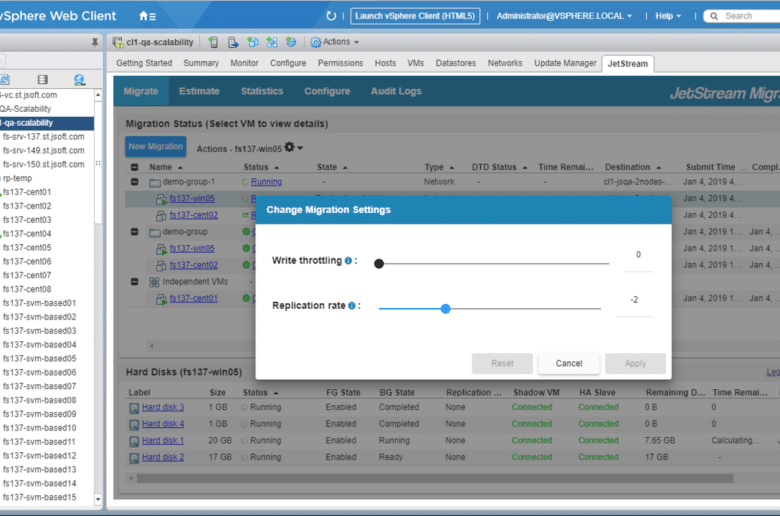Open the Summary tab
This screenshot has height=516, width=780.
201,63
